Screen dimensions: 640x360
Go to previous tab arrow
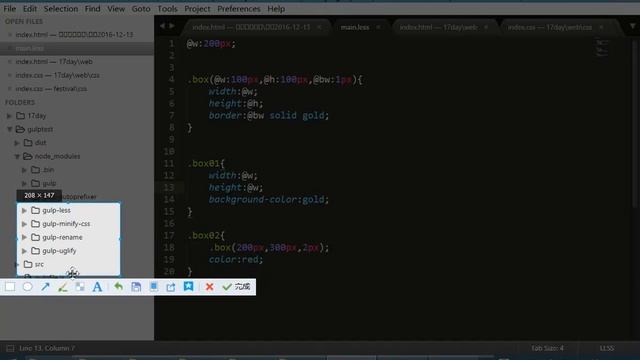click(x=162, y=26)
